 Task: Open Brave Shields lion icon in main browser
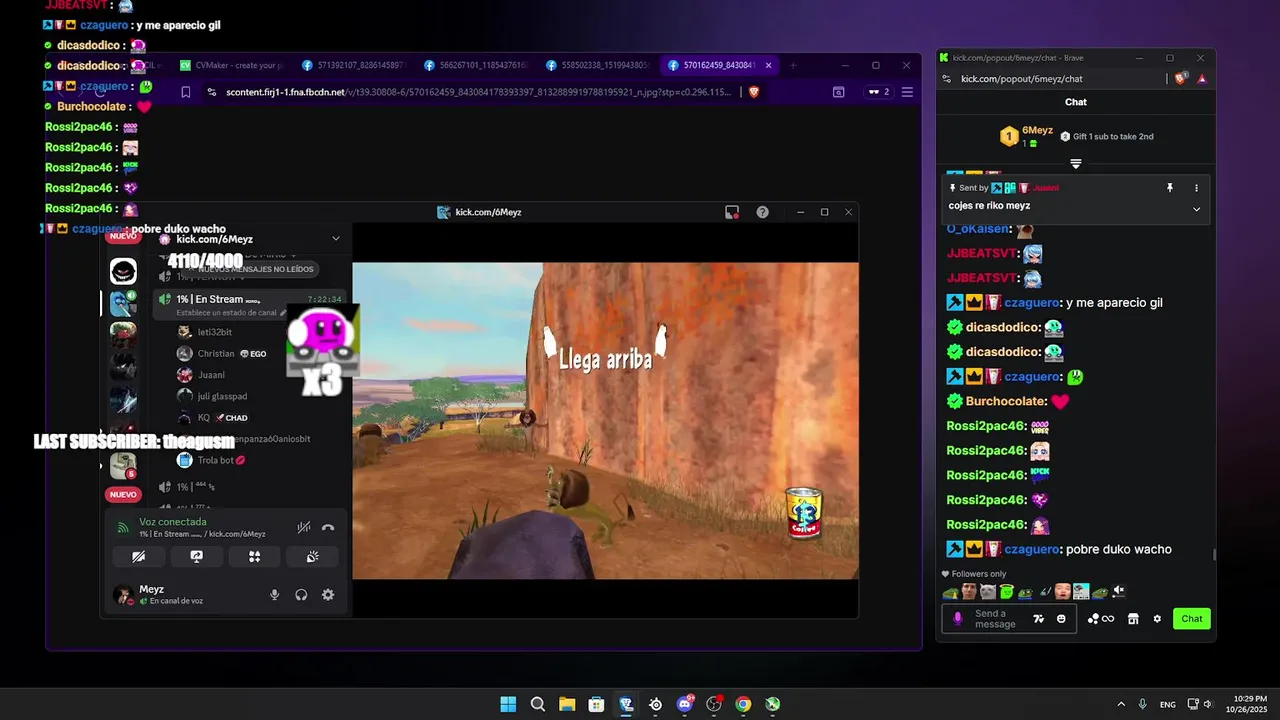point(754,92)
